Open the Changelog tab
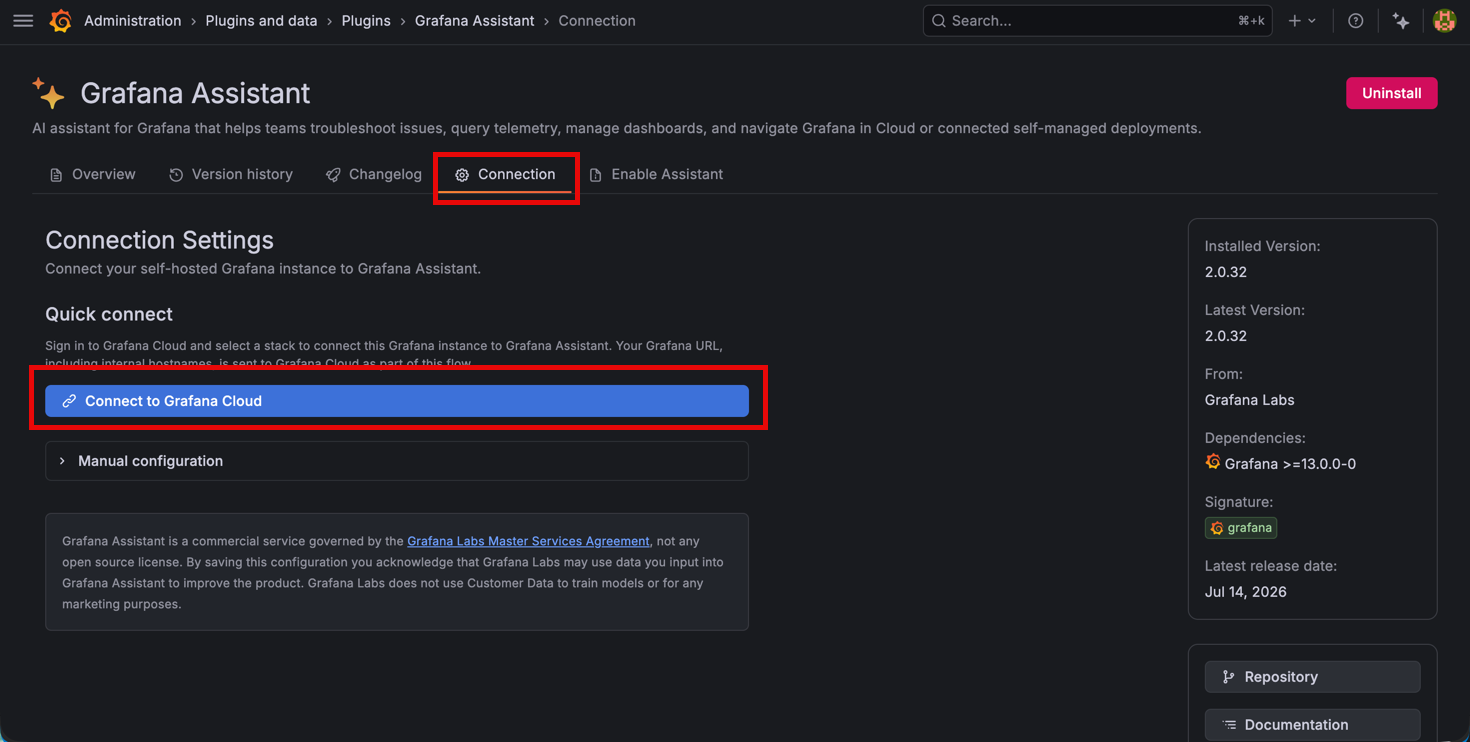The image size is (1470, 742). (374, 174)
